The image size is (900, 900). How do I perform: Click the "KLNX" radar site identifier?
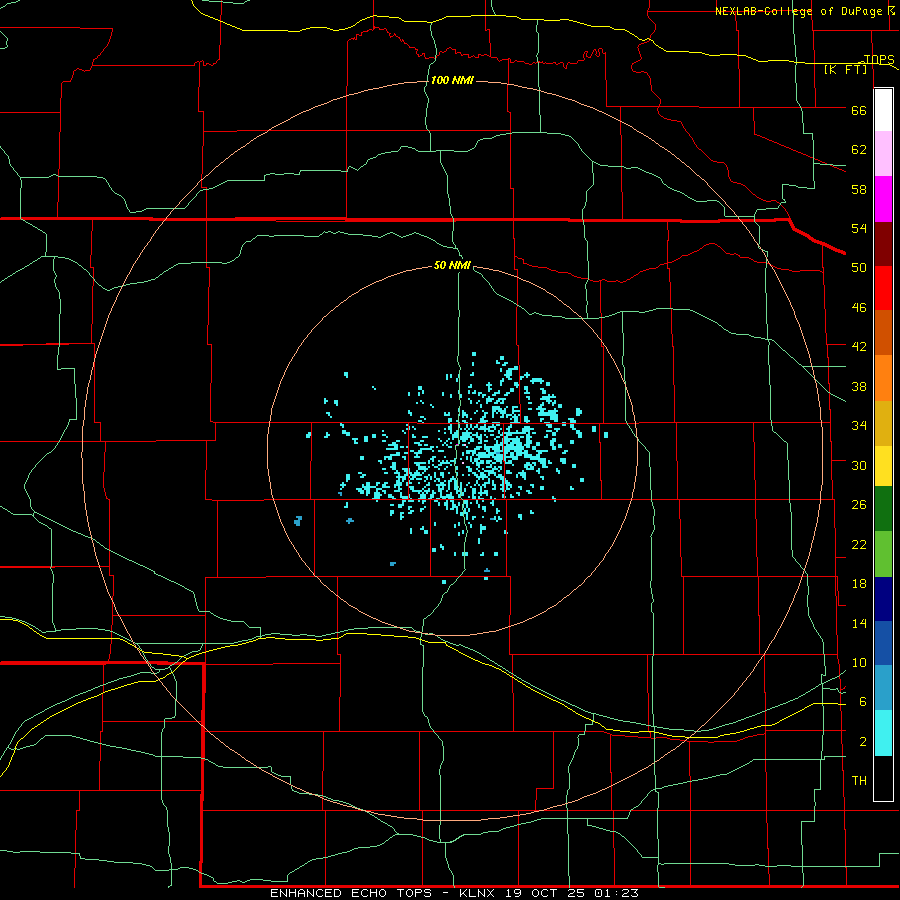(x=477, y=893)
